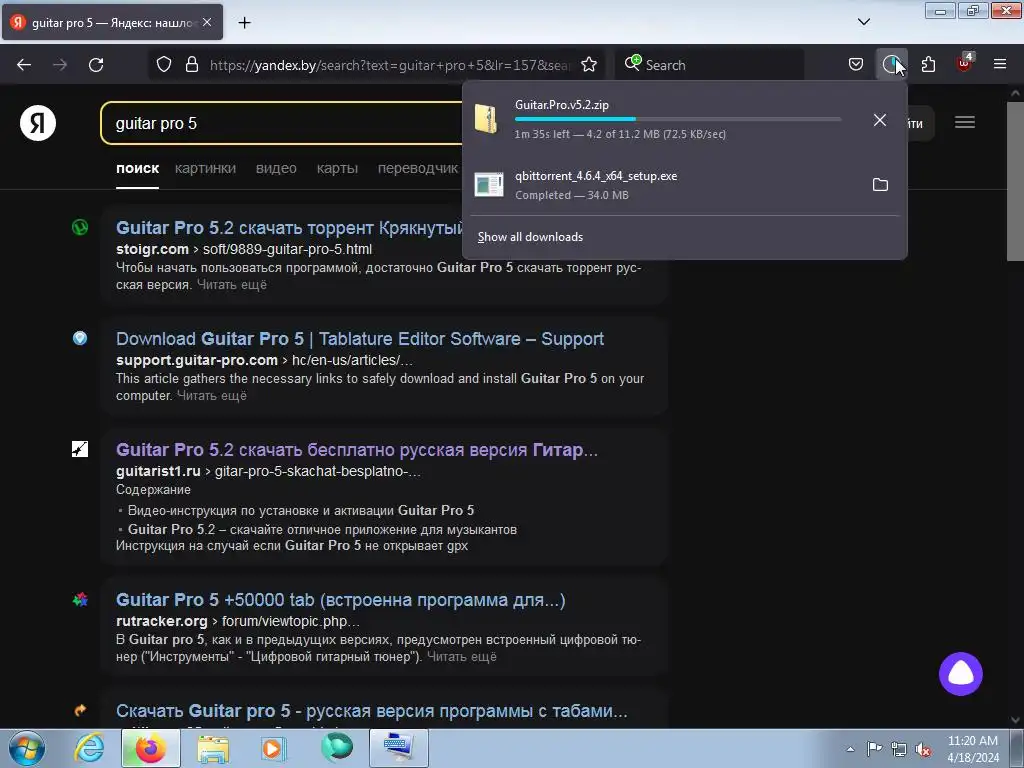
Task: Open Guitar Pro 5 +50000 tab result
Action: (x=340, y=600)
